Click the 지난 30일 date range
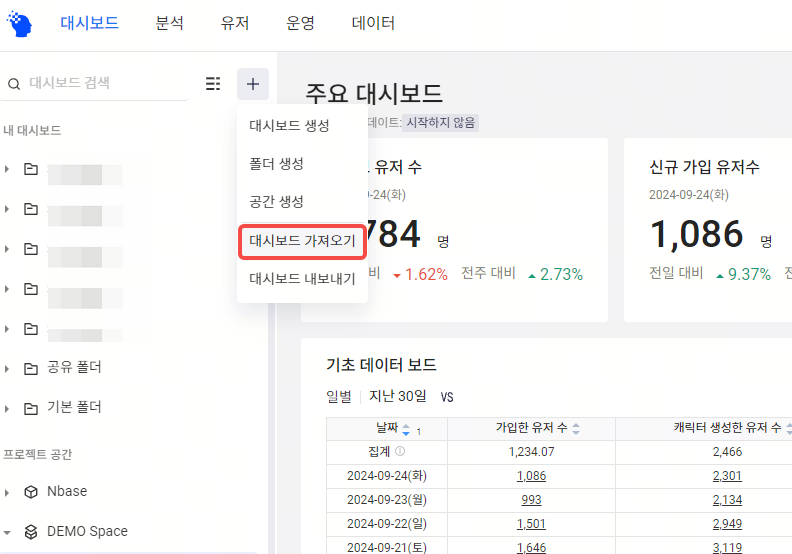The image size is (792, 554). coord(398,396)
